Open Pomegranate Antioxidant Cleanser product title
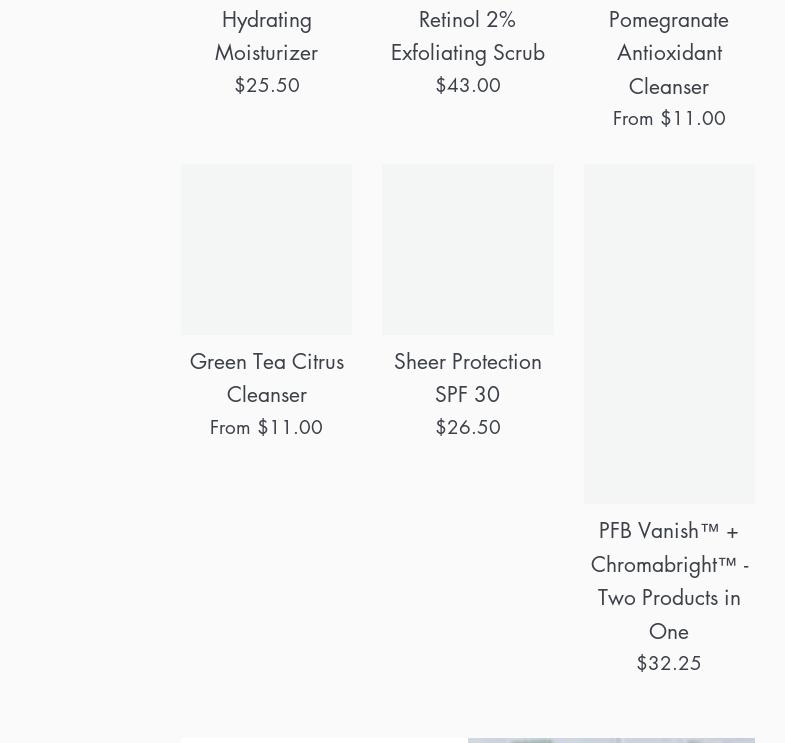Image resolution: width=785 pixels, height=743 pixels. point(668,52)
